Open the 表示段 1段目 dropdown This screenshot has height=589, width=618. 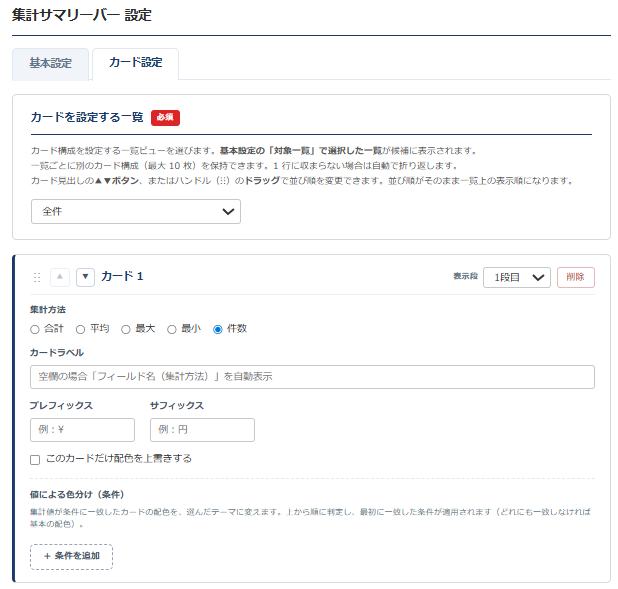pyautogui.click(x=517, y=277)
